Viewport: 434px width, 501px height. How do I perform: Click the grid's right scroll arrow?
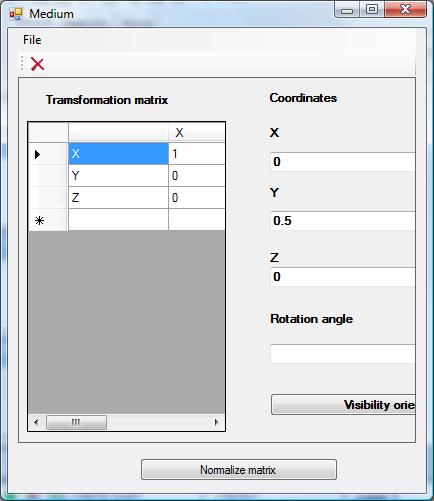coord(217,422)
